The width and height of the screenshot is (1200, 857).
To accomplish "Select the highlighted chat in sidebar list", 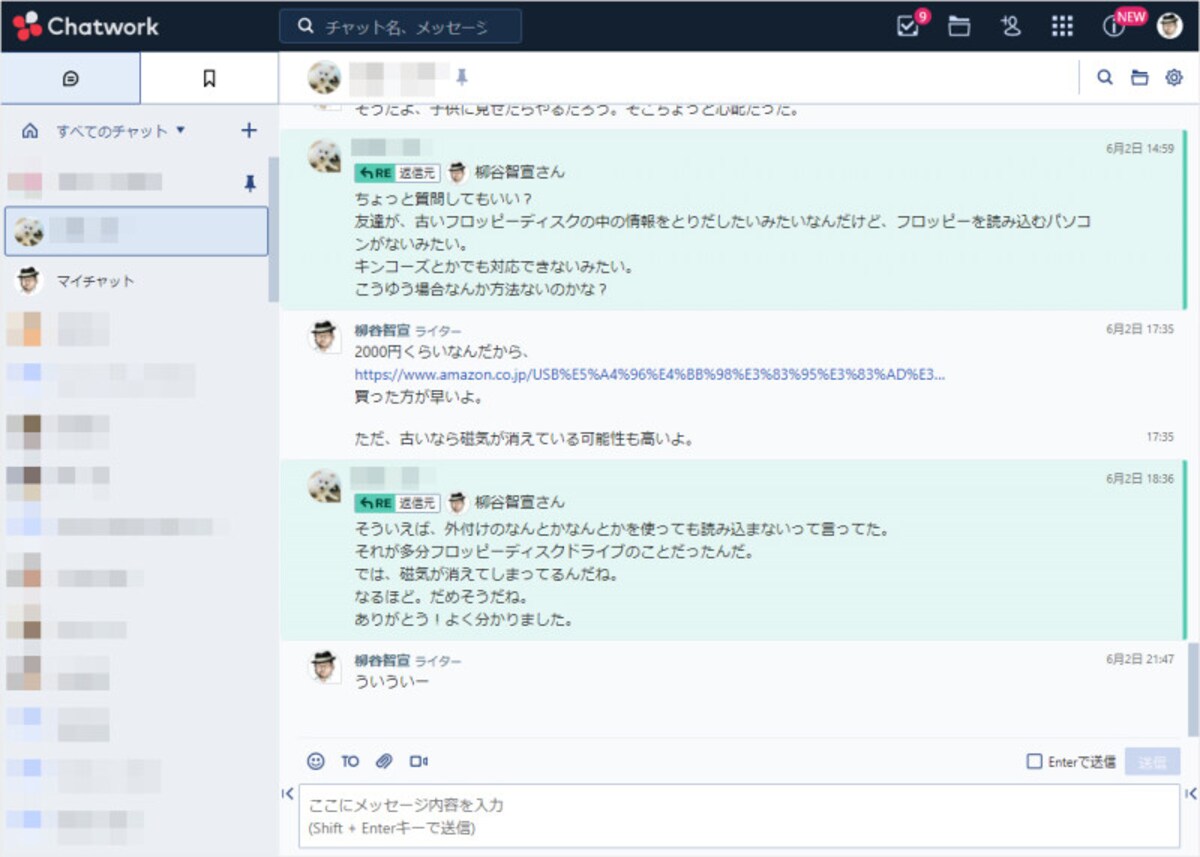I will [136, 231].
